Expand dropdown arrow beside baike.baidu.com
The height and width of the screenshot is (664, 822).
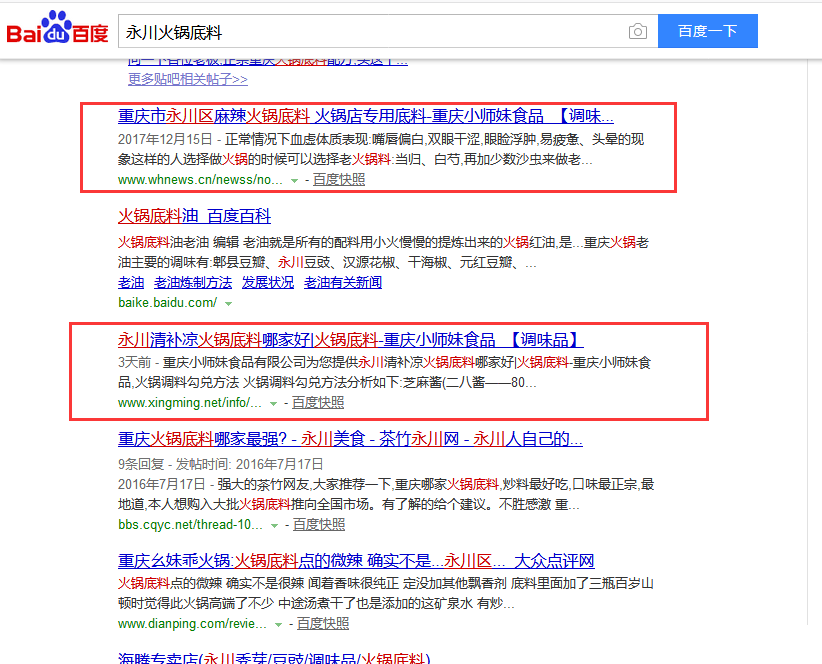(x=228, y=303)
